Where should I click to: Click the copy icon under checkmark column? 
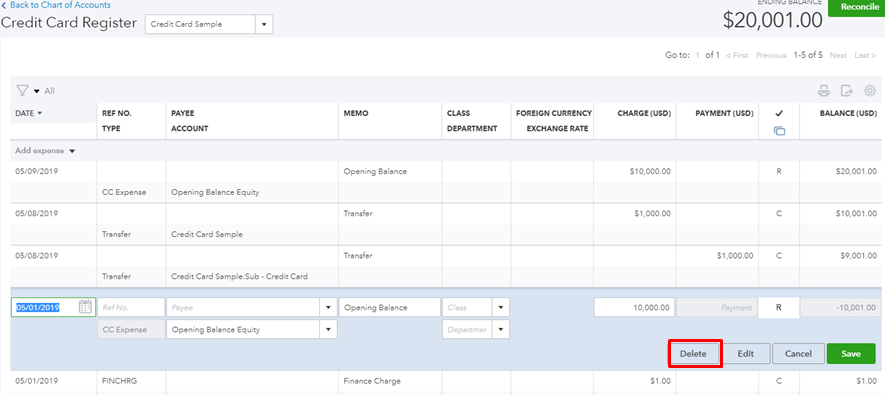pyautogui.click(x=779, y=131)
